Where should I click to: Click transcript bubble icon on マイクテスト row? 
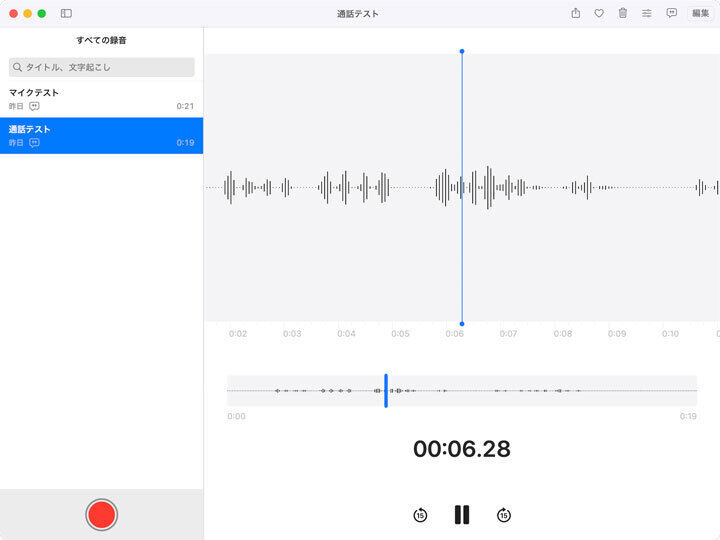click(x=34, y=106)
